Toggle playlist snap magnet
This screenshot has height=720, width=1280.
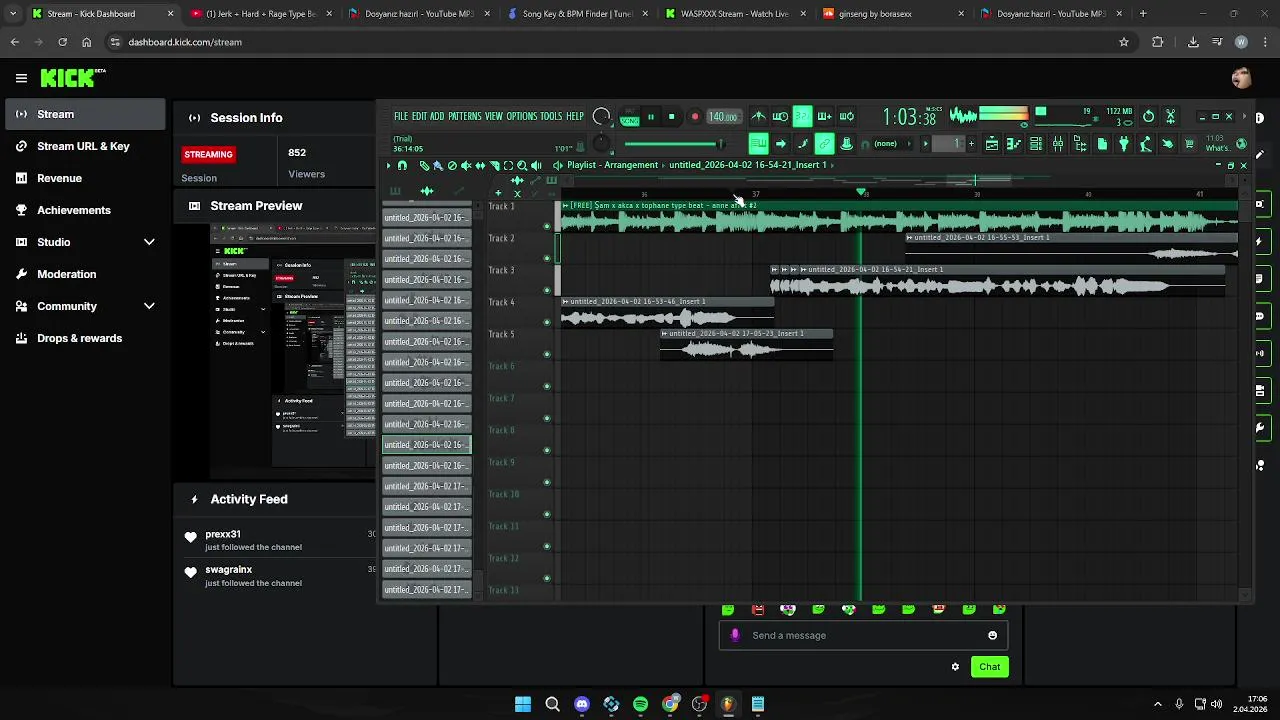402,165
